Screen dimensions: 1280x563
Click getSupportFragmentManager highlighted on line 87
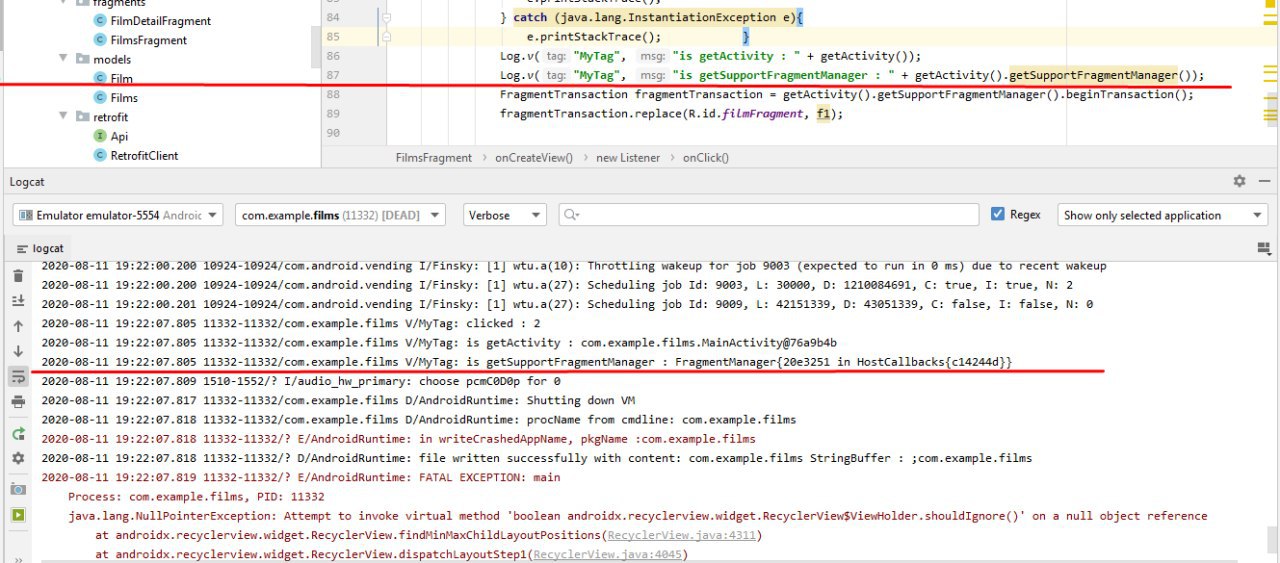pyautogui.click(x=1094, y=75)
